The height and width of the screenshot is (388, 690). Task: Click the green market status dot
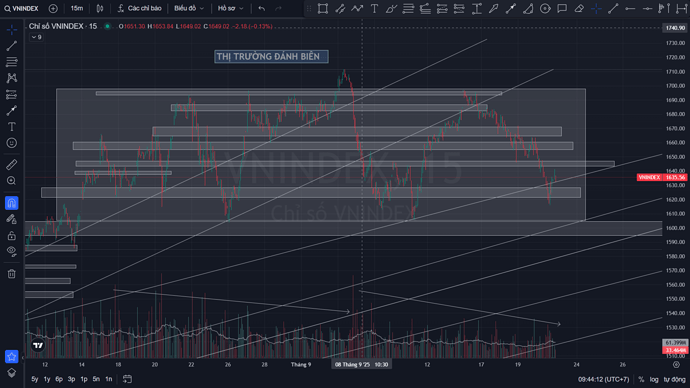tap(107, 26)
